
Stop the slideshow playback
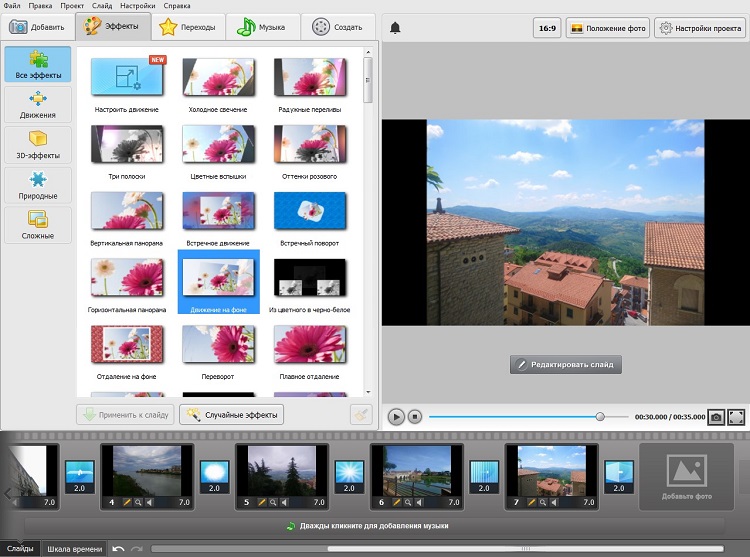tap(415, 417)
